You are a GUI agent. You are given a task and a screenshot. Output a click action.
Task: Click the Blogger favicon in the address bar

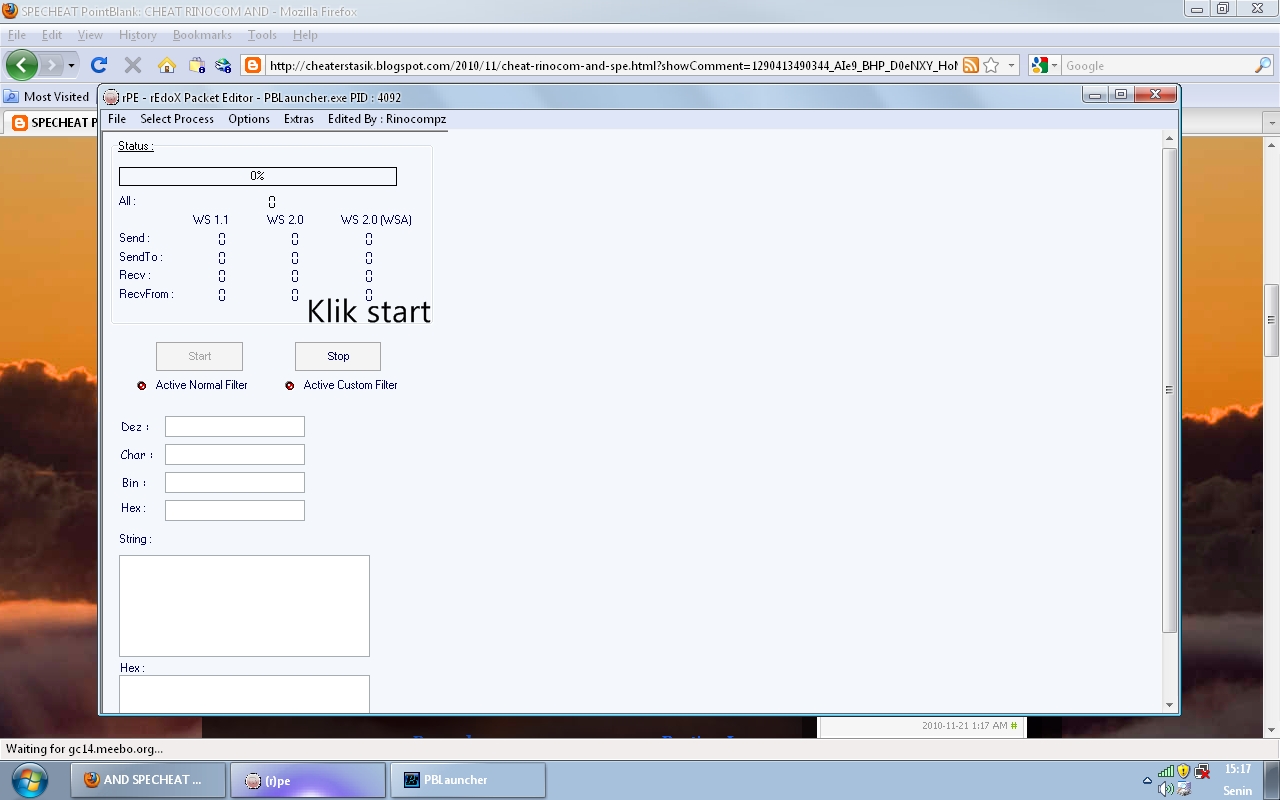(252, 64)
